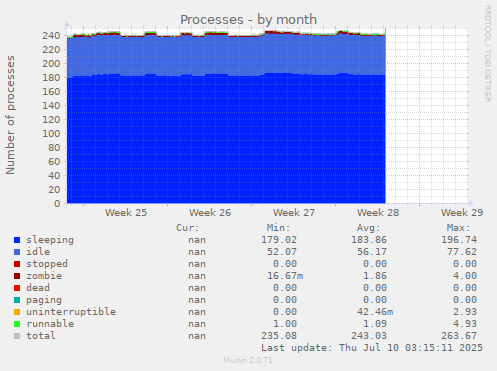Screen dimensions: 497x371
Task: Select the 'uninterruptible' legend label
Action: point(71,312)
